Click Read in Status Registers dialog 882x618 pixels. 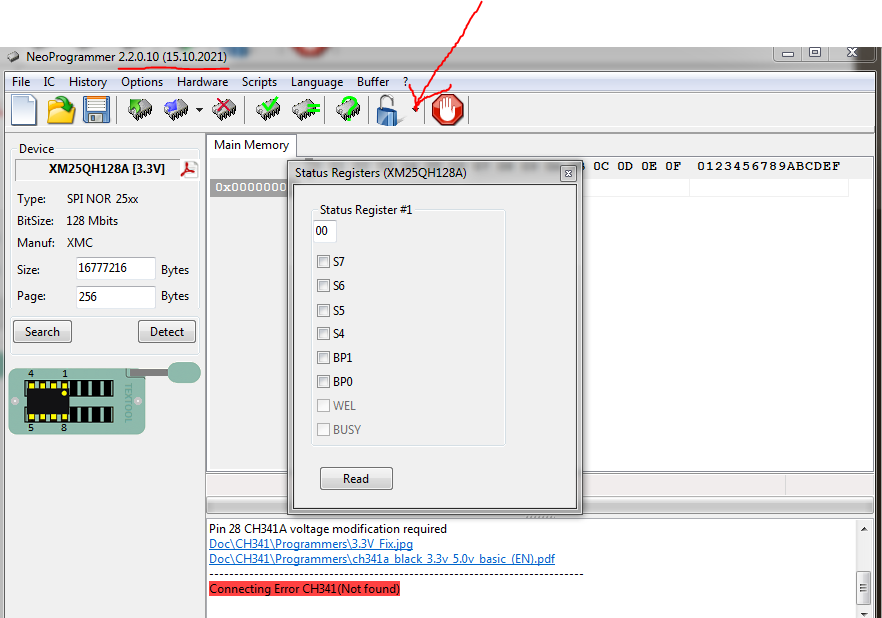pyautogui.click(x=356, y=479)
